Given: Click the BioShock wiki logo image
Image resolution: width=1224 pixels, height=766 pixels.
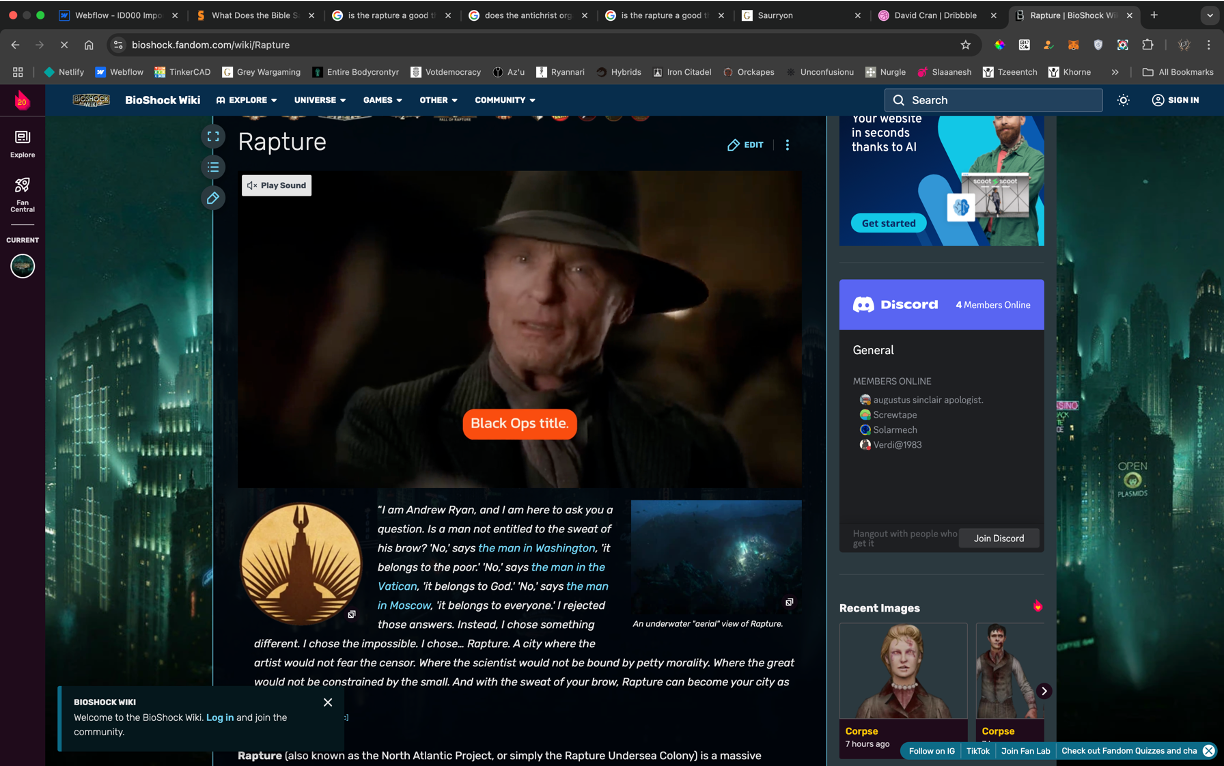Looking at the screenshot, I should pos(91,100).
